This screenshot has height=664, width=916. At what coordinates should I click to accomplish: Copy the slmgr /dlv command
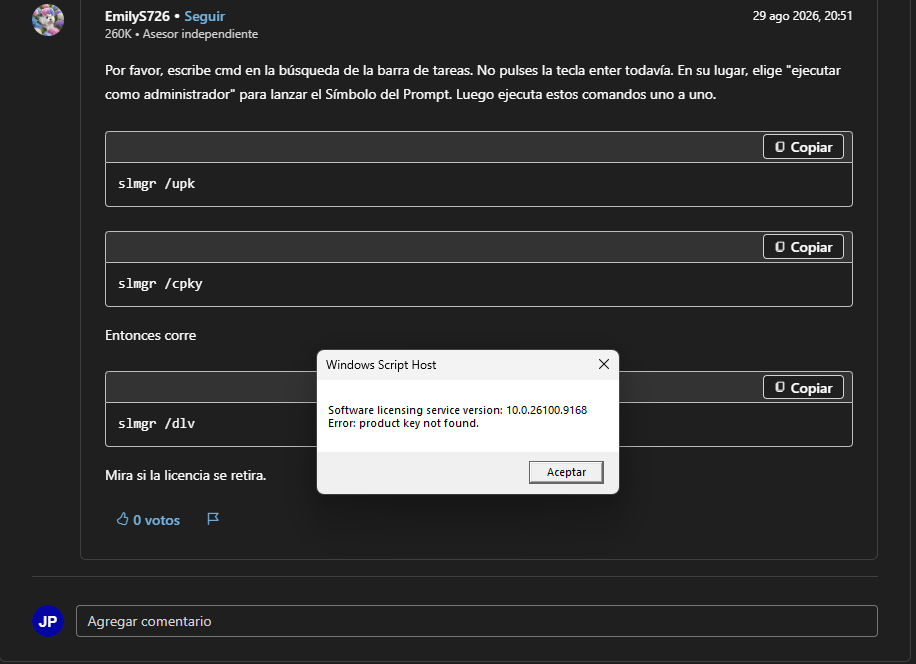(x=803, y=388)
